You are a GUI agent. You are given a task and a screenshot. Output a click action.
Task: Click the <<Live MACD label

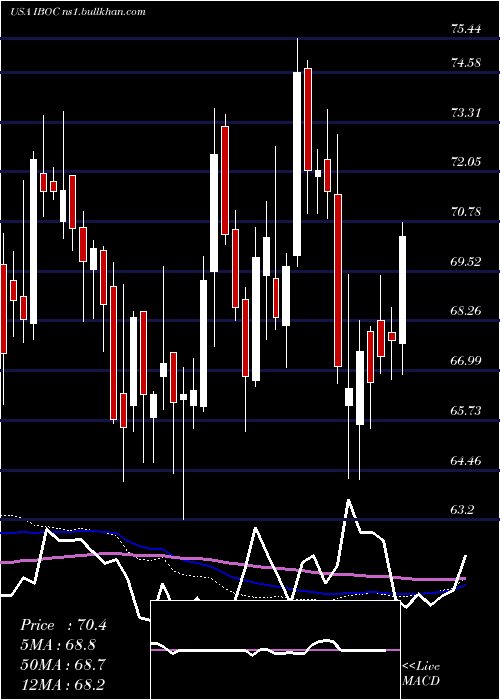(421, 674)
